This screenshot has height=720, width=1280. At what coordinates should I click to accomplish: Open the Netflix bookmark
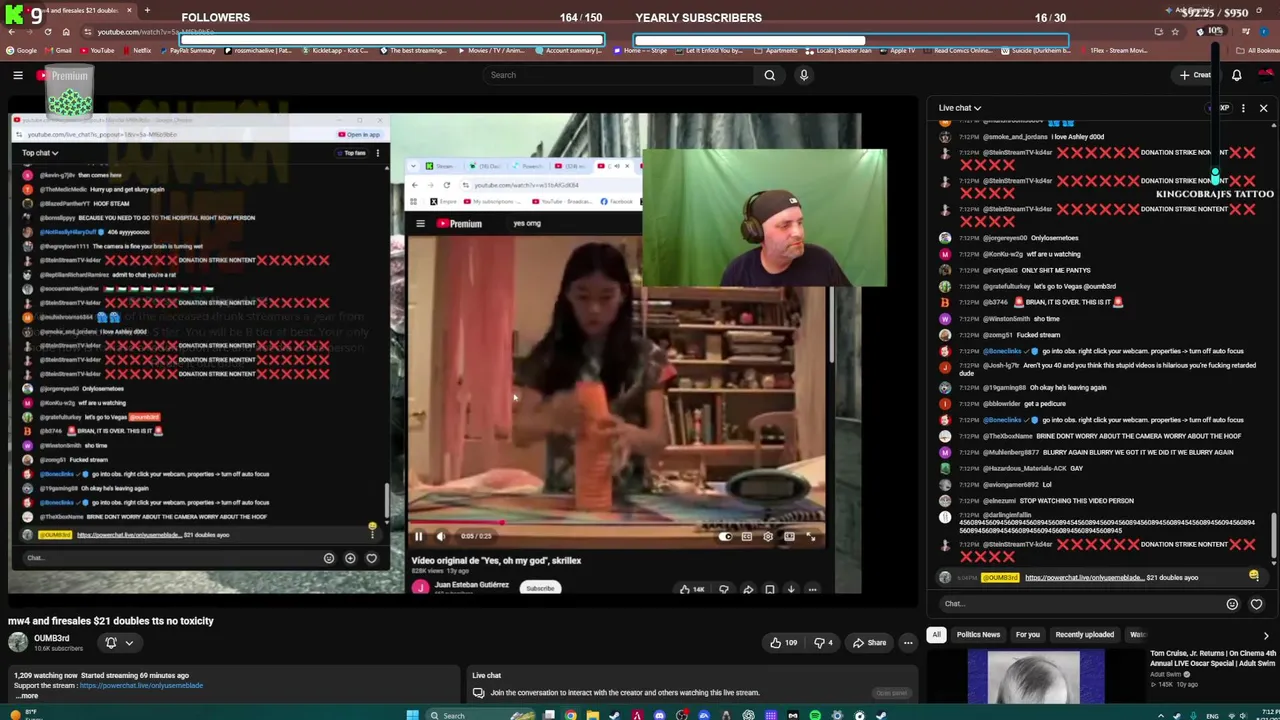coord(137,50)
